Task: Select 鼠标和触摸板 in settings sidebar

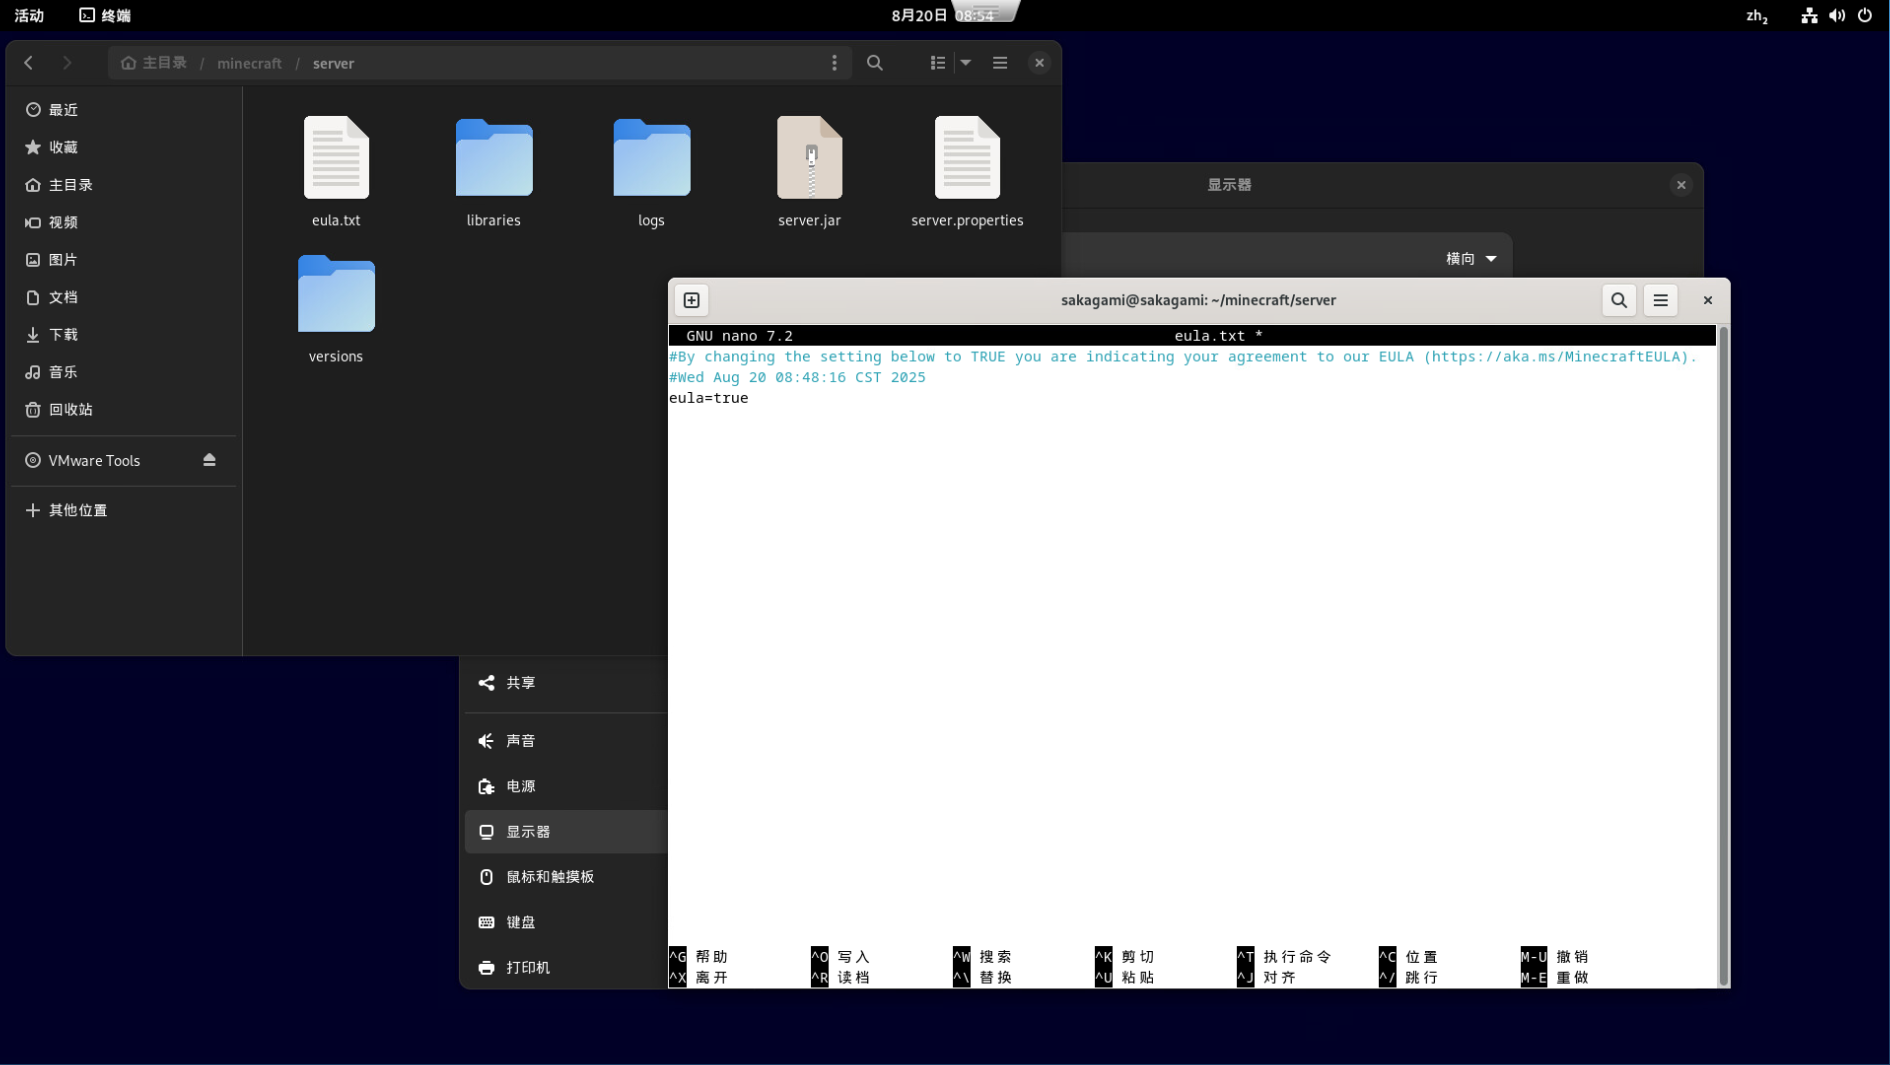Action: coord(550,877)
